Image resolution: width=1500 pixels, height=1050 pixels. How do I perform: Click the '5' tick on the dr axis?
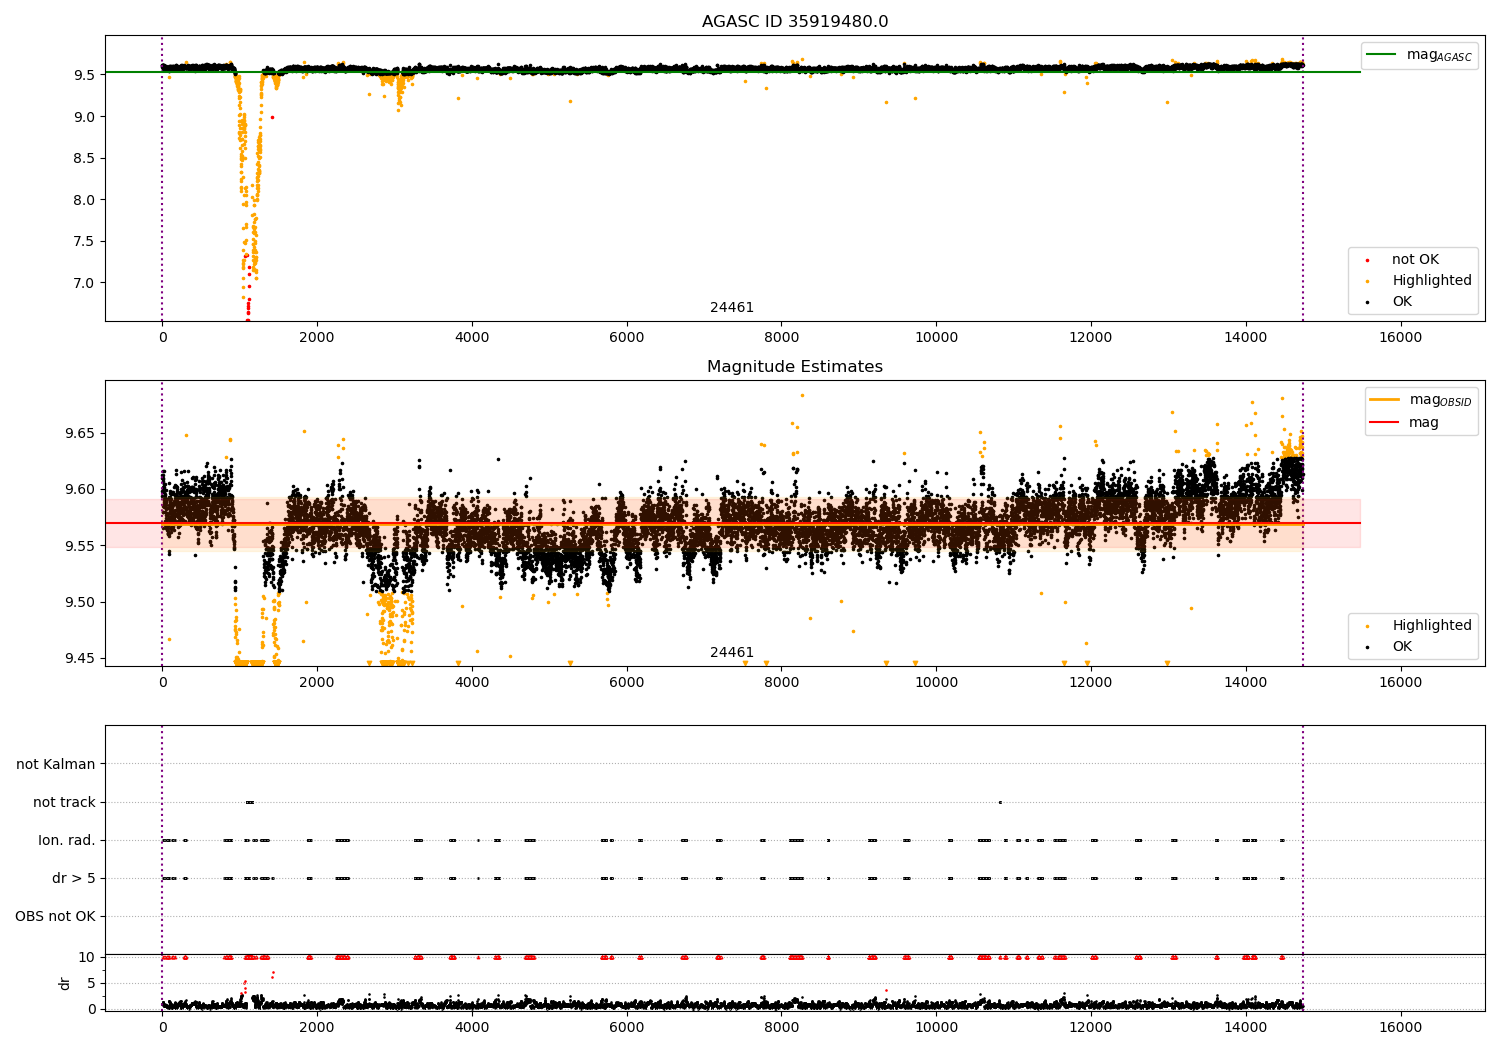click(92, 983)
